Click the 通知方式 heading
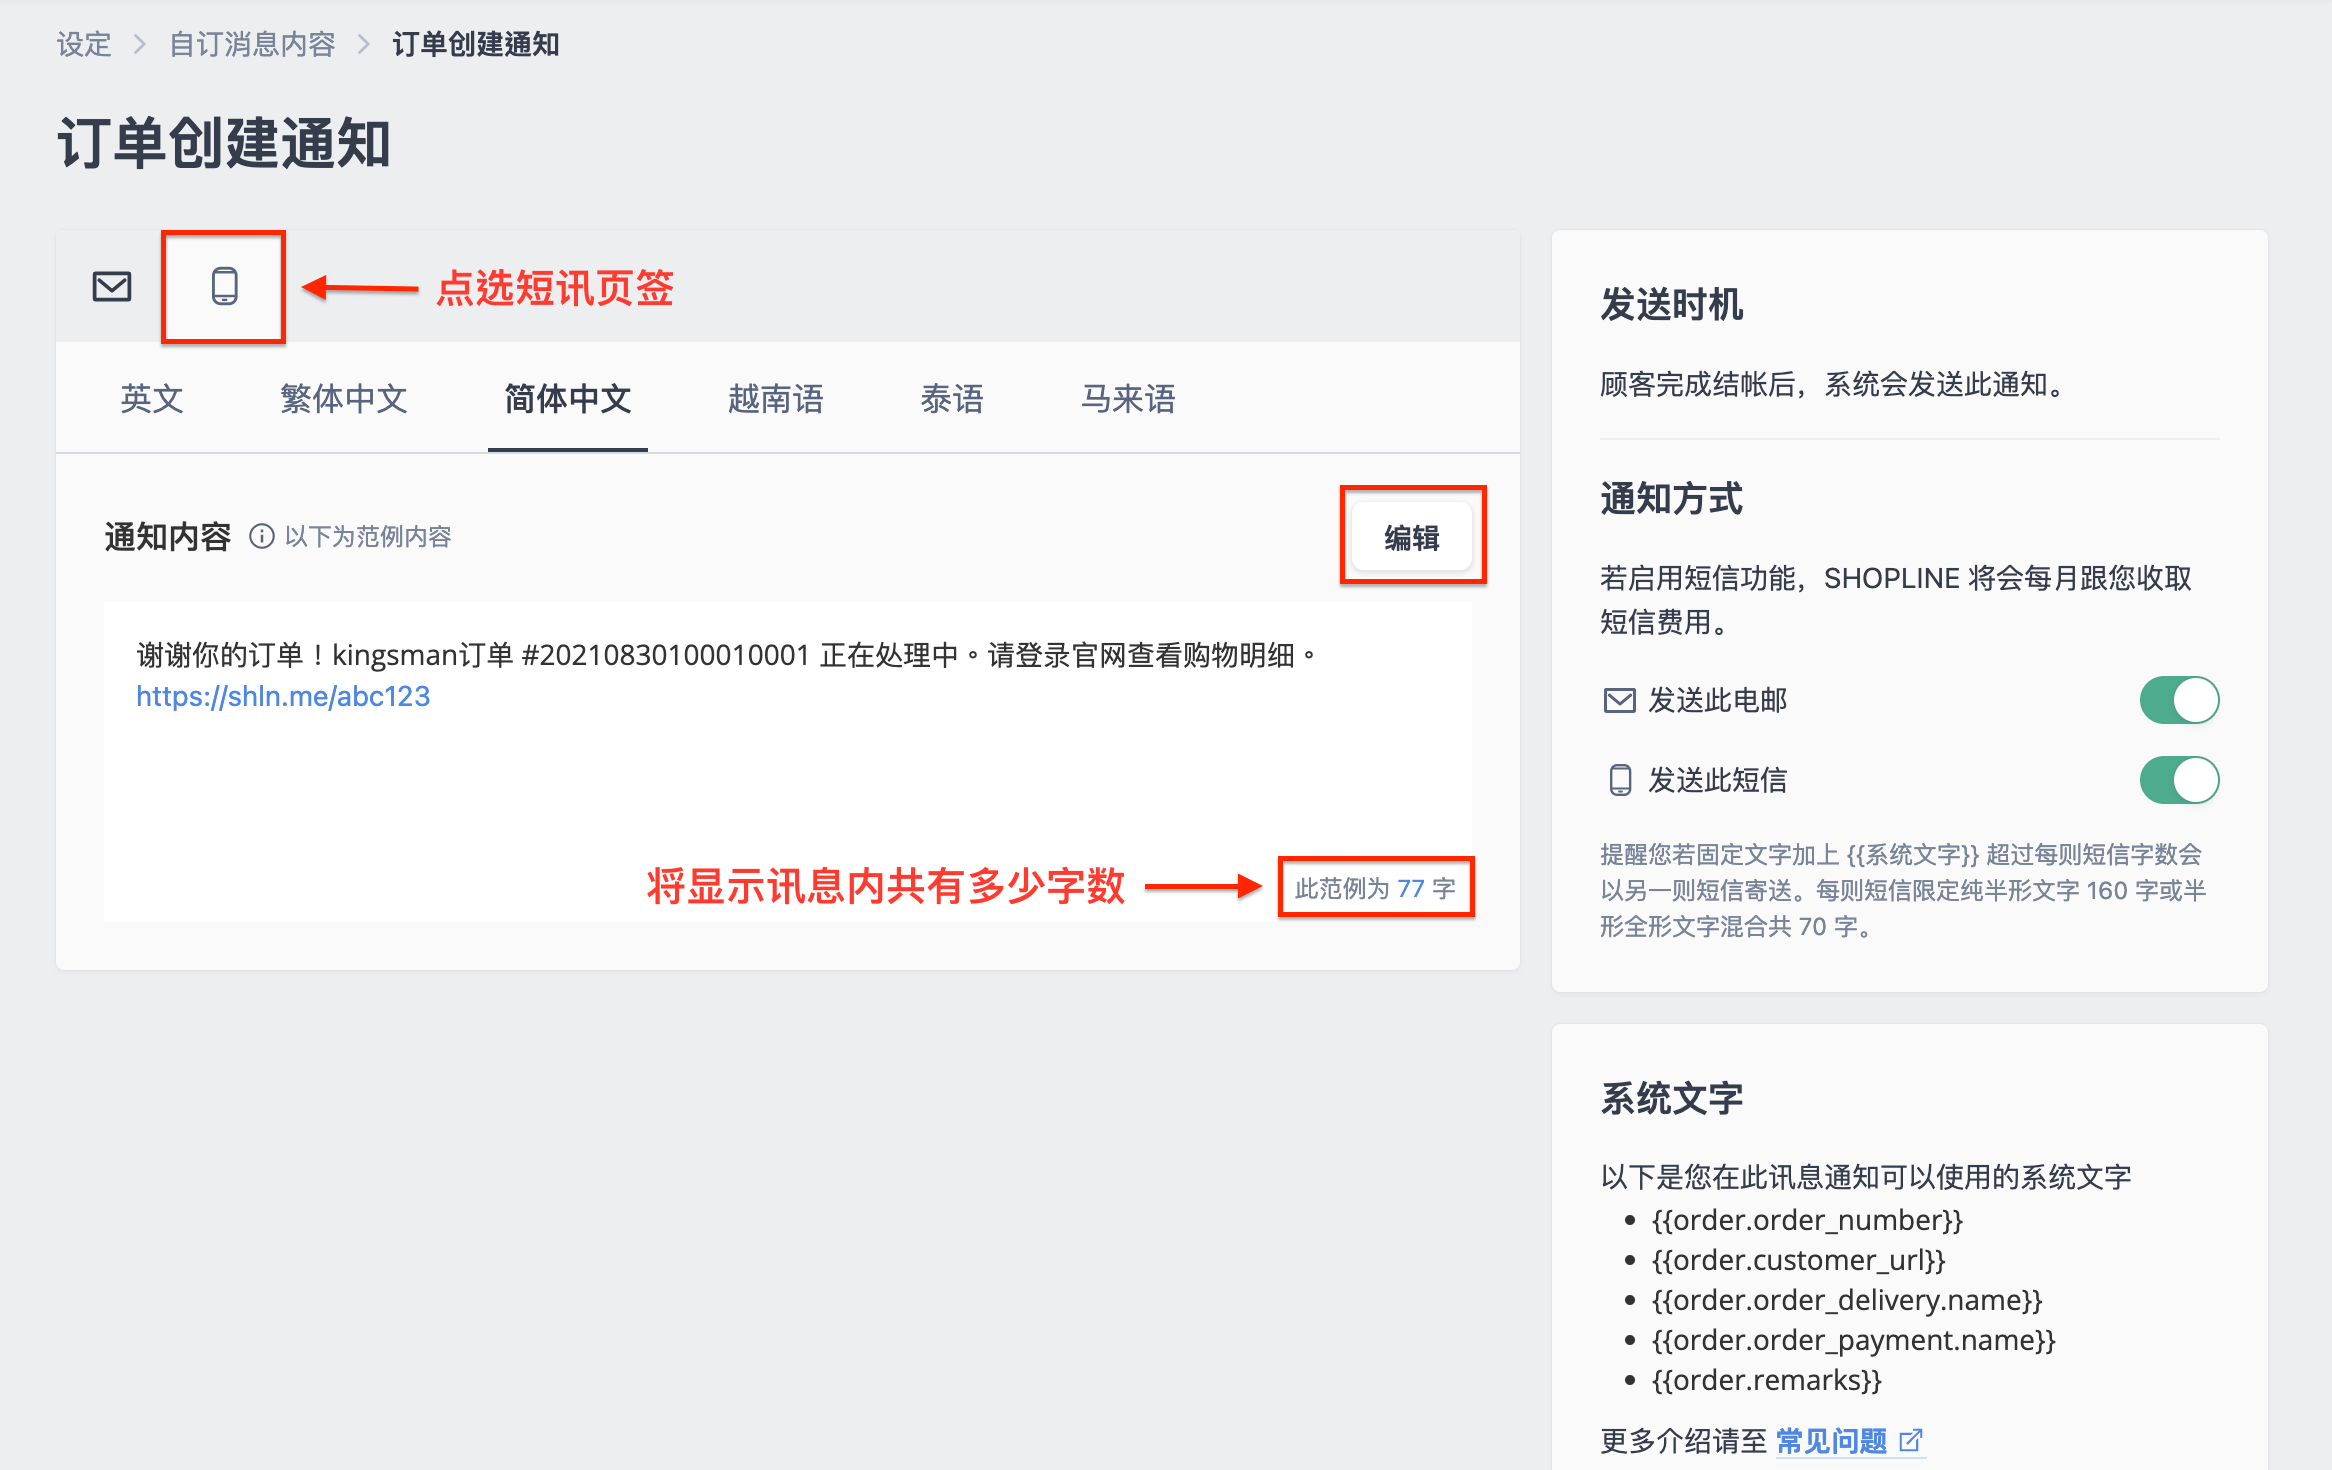 [x=1672, y=498]
